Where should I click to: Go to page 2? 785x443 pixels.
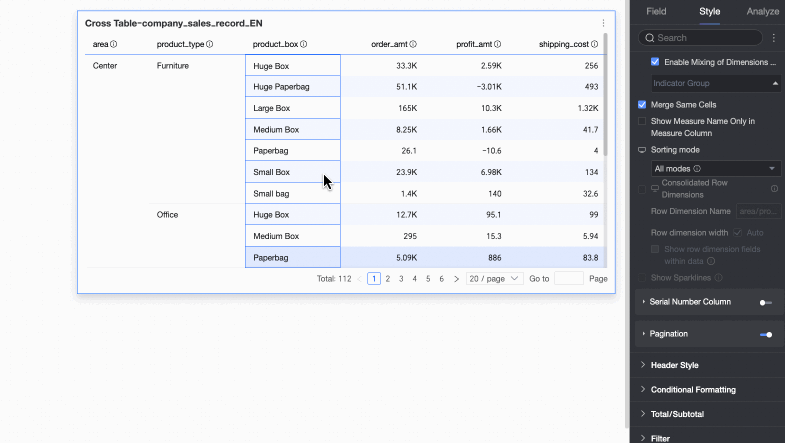point(387,279)
